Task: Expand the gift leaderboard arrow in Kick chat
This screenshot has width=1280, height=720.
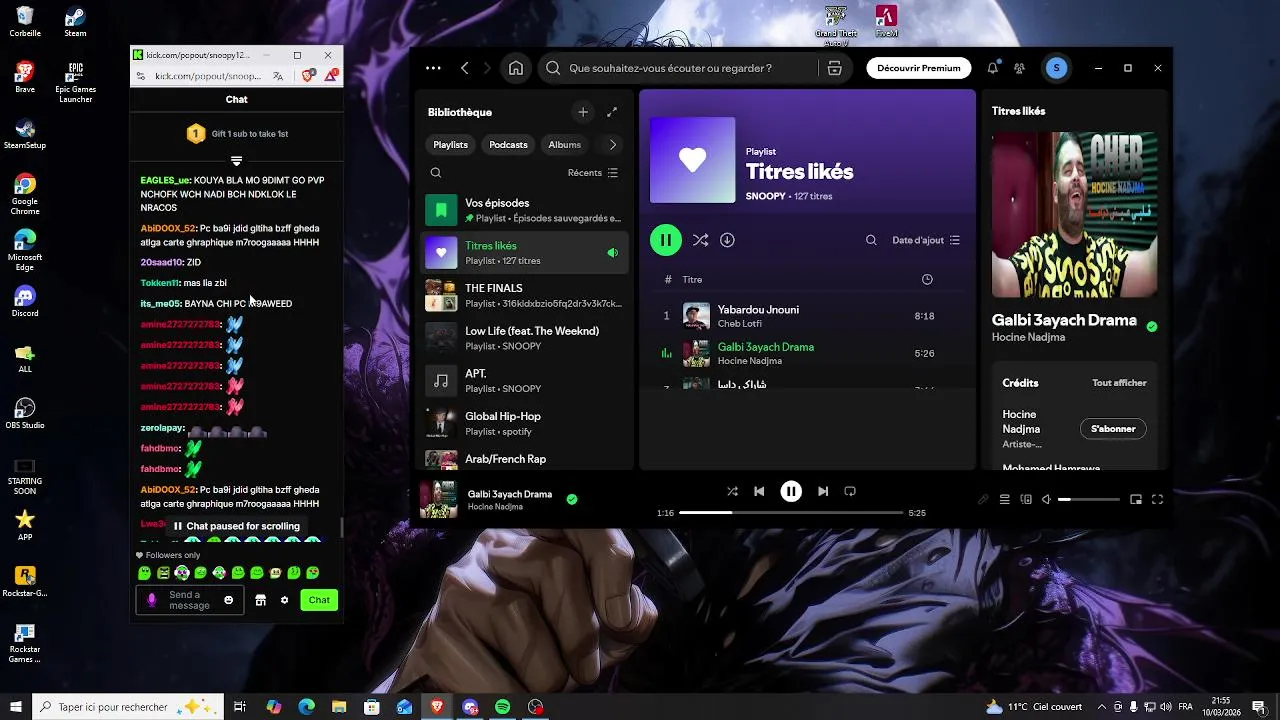Action: click(236, 160)
